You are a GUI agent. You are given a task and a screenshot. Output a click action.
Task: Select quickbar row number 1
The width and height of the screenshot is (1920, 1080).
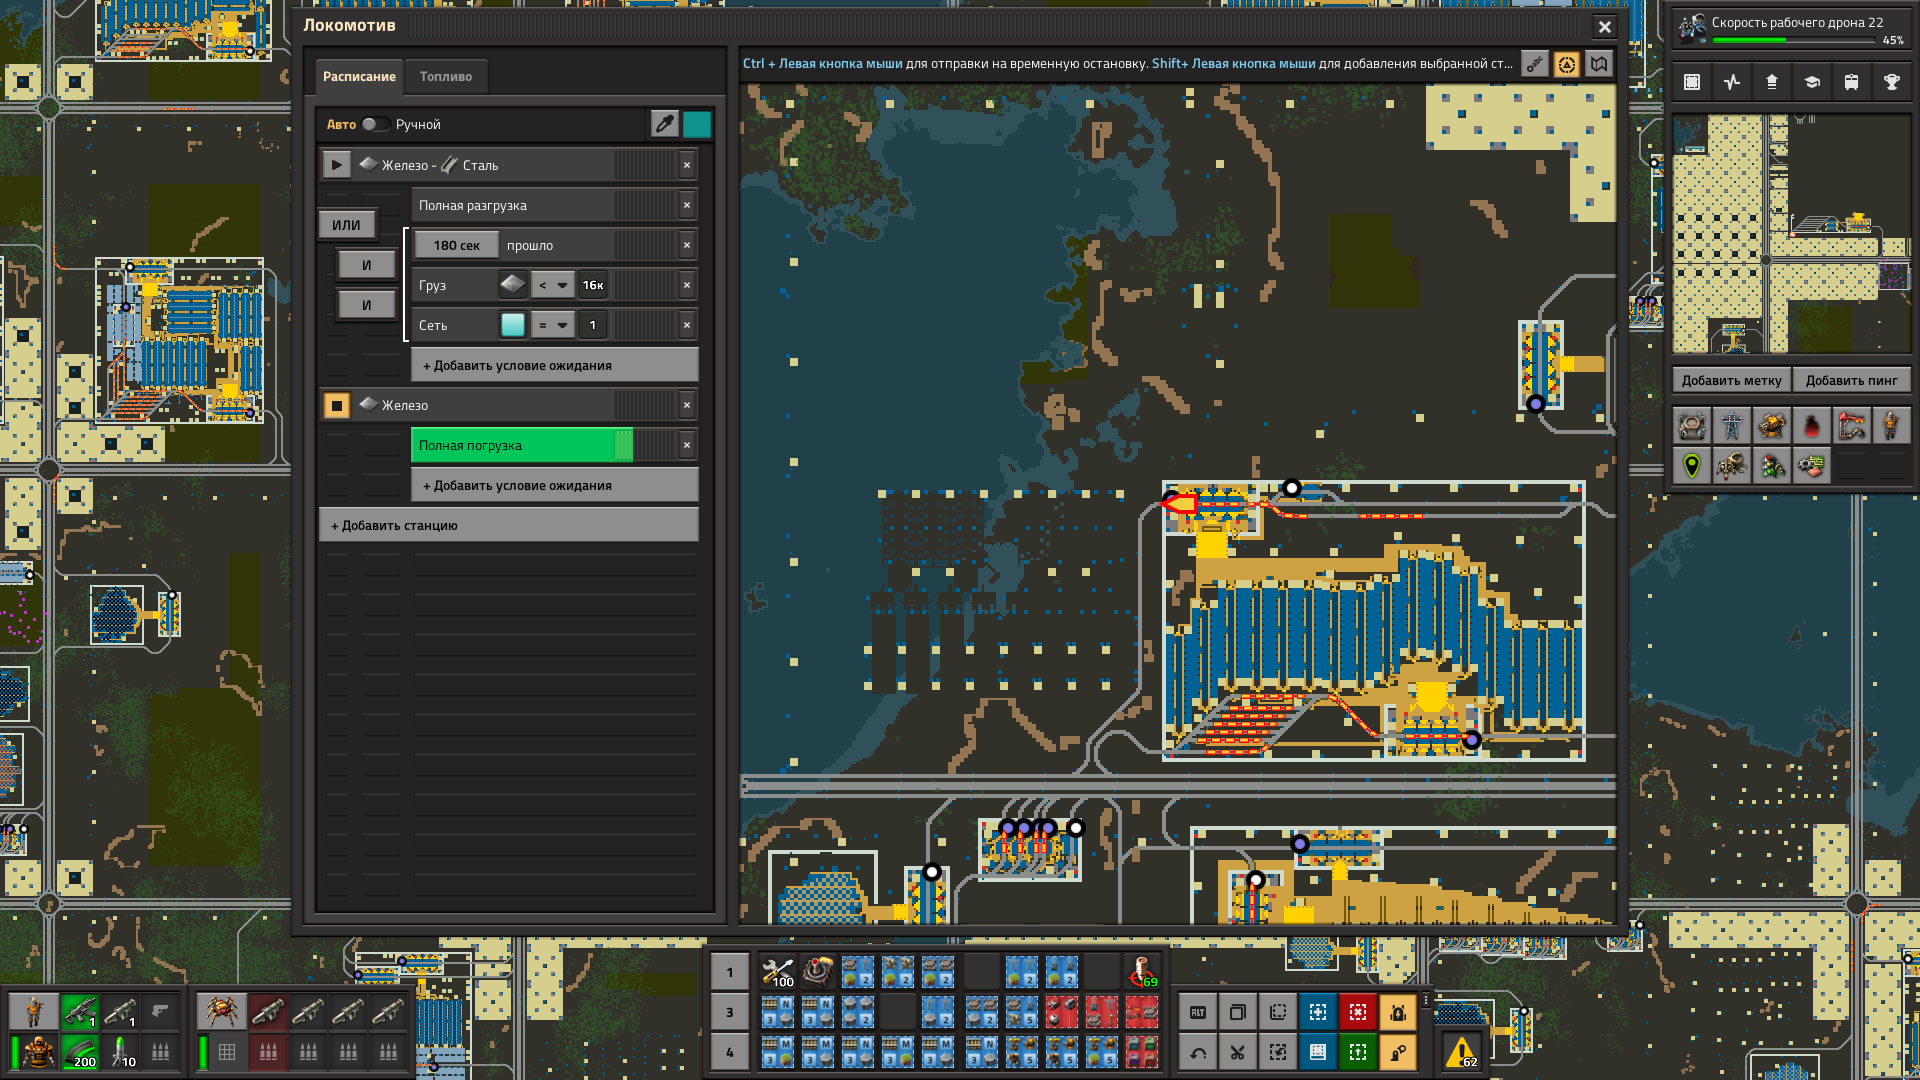click(x=730, y=972)
